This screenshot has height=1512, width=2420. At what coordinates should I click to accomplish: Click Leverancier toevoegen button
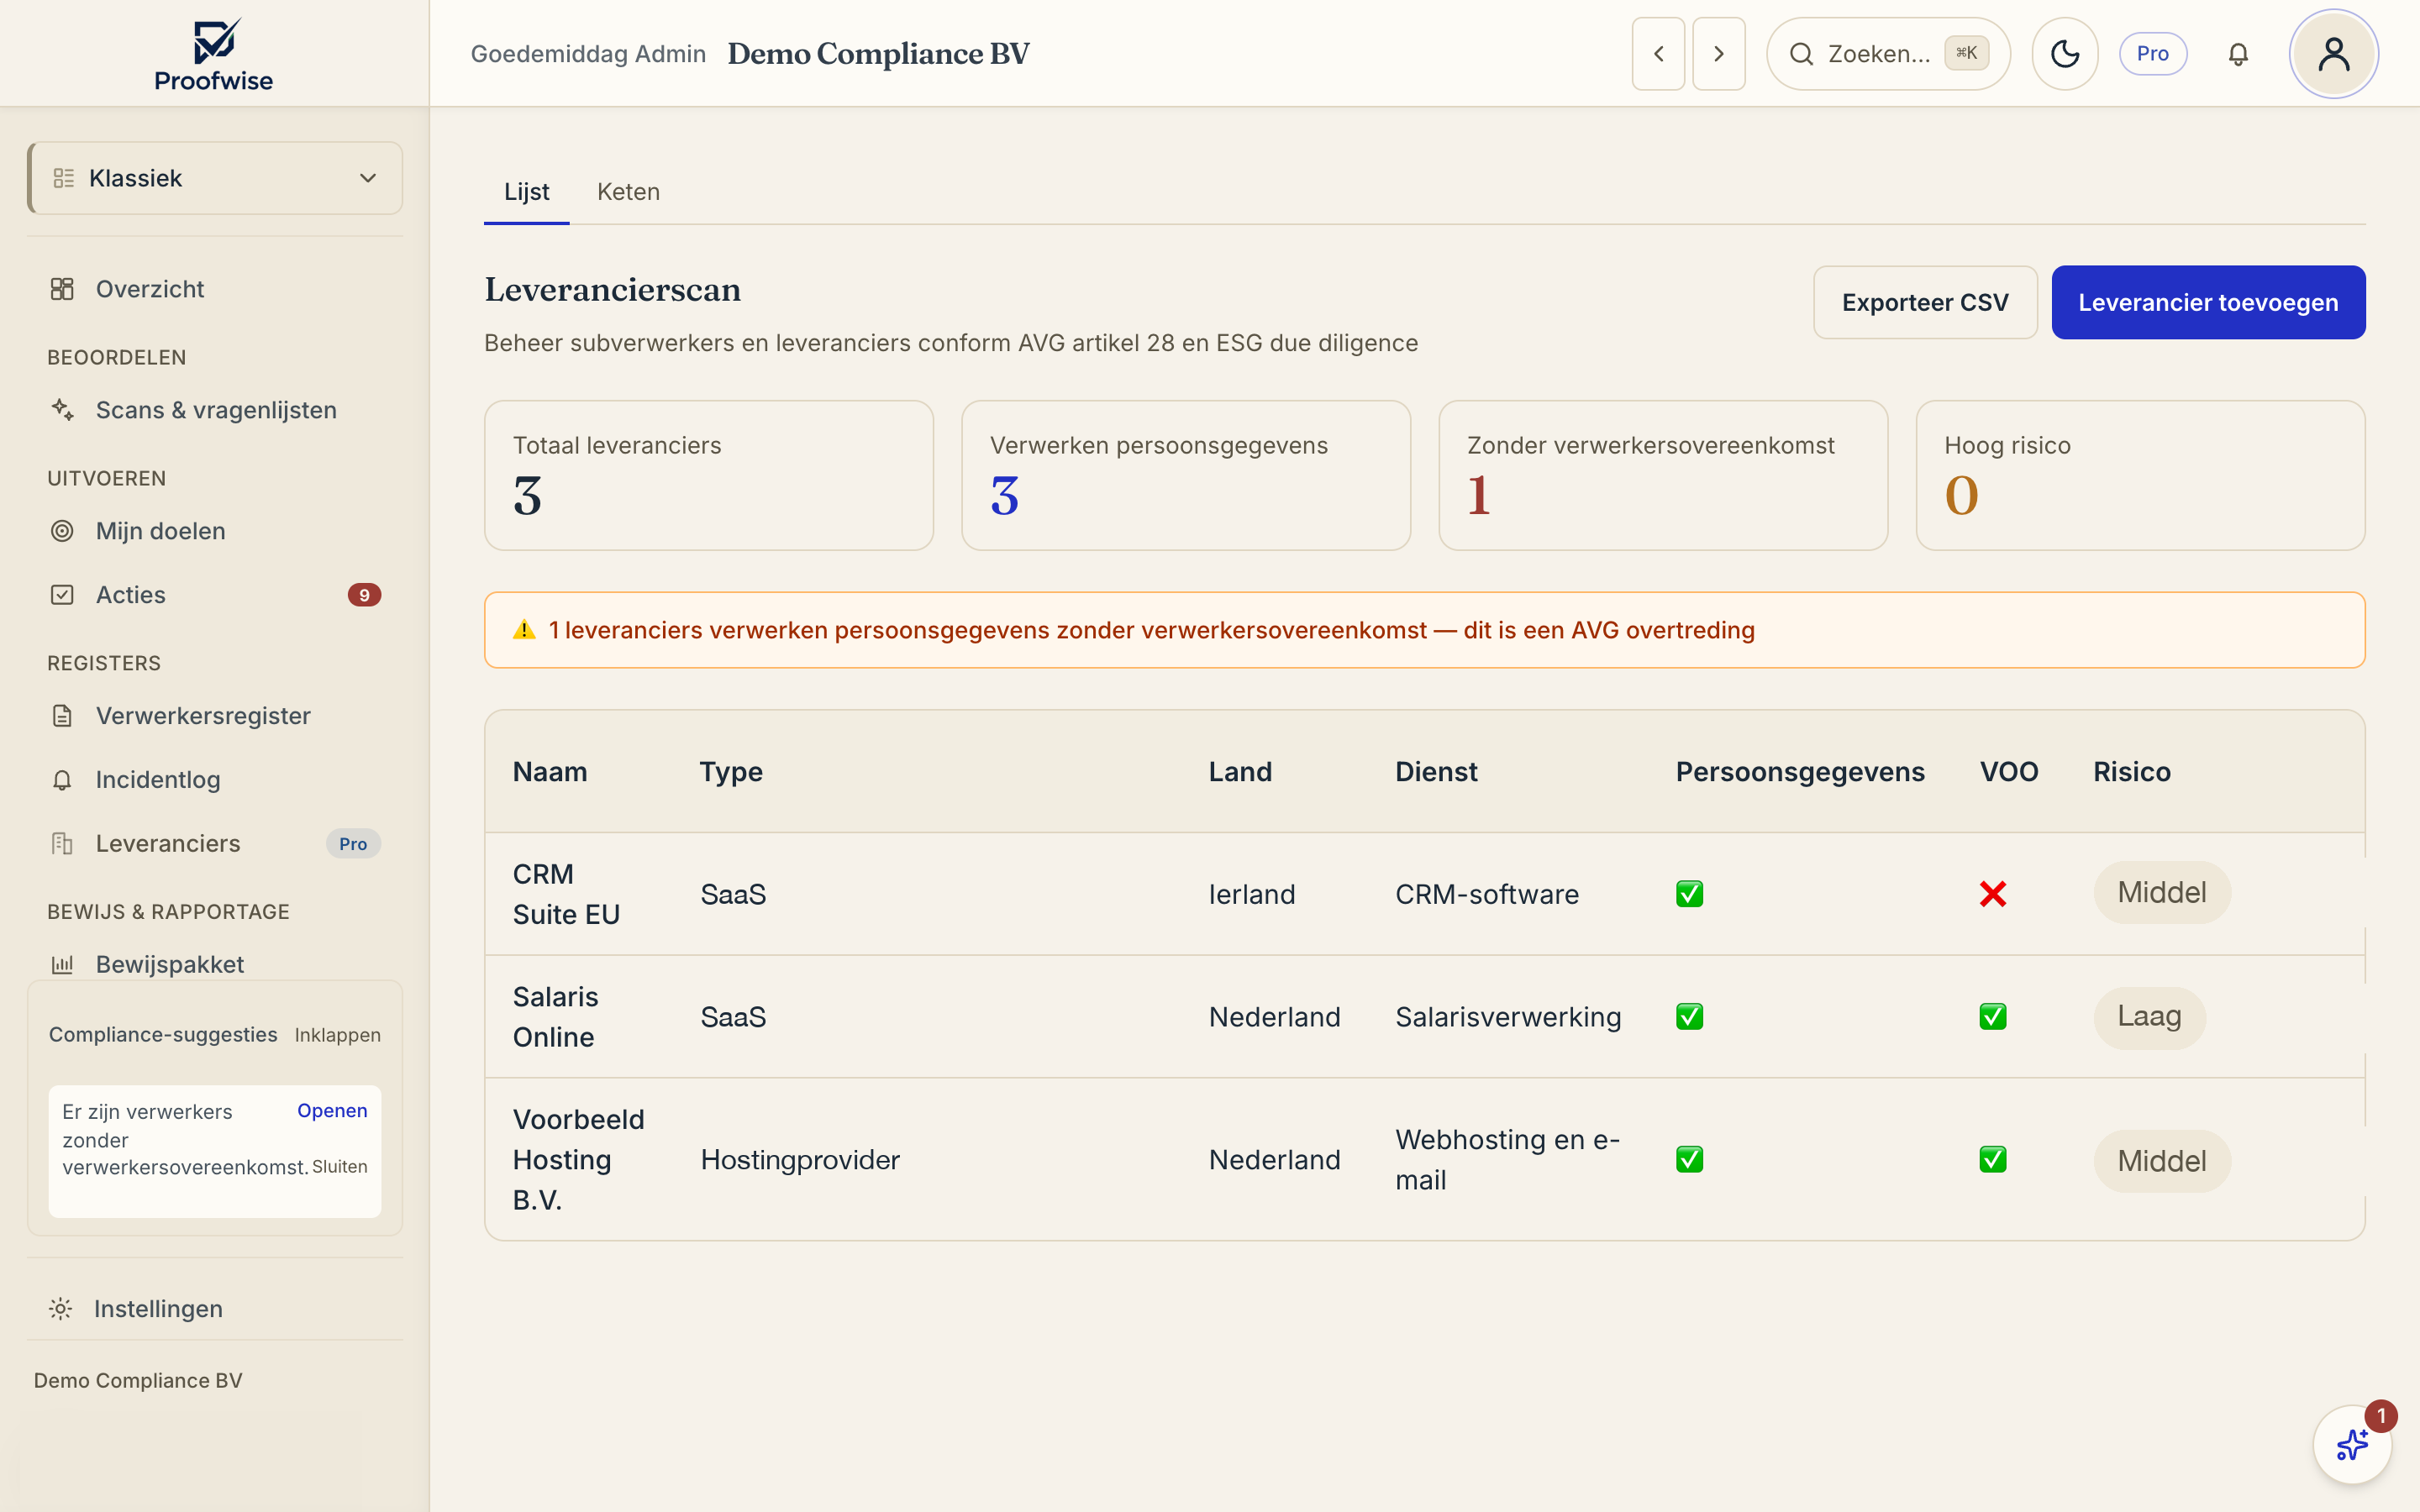coord(2208,302)
